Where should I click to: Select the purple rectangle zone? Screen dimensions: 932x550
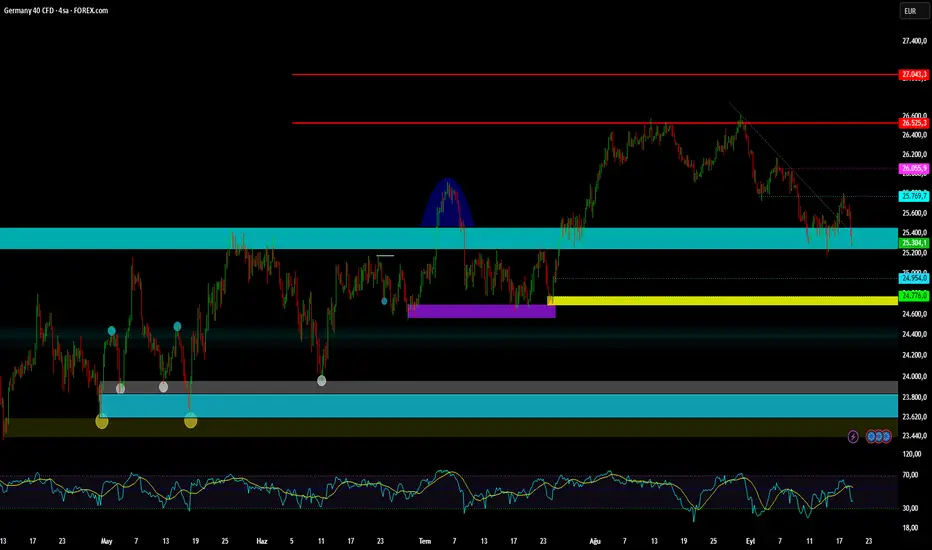pyautogui.click(x=481, y=311)
